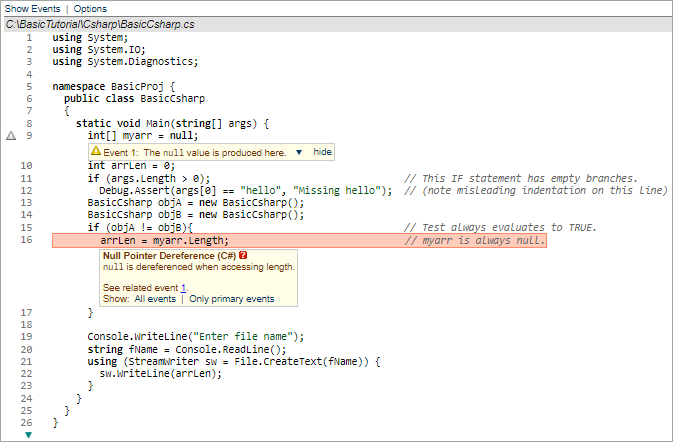Show Only primary events
Screen dimensions: 673x442
pos(231,299)
